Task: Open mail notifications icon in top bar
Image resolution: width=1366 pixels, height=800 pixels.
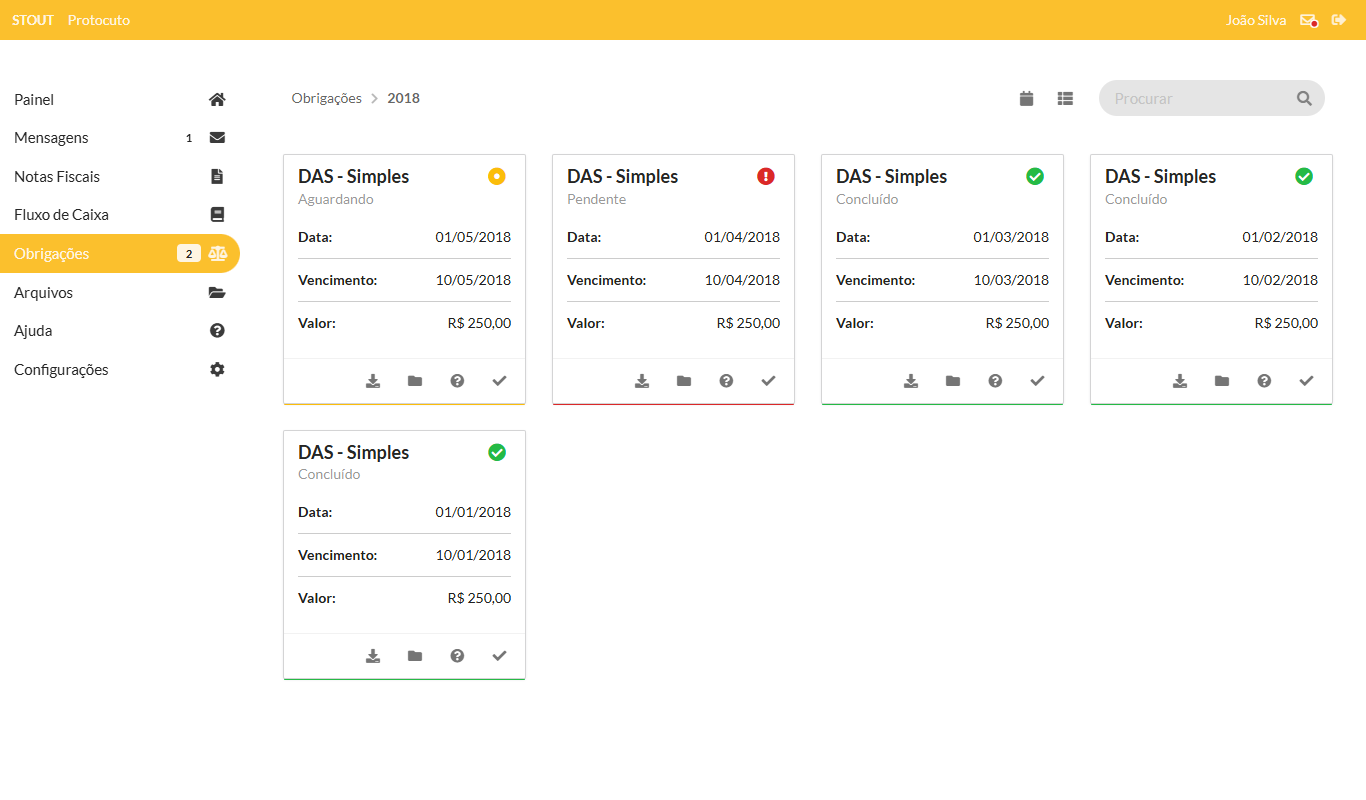Action: point(1308,20)
